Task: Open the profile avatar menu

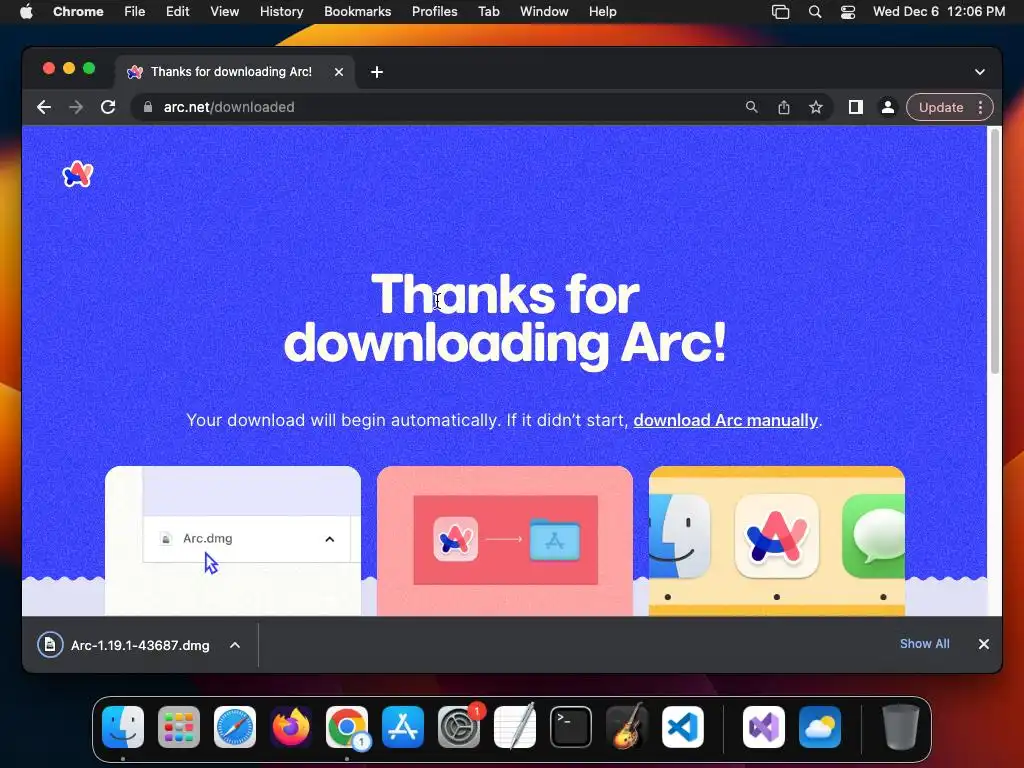Action: point(888,107)
